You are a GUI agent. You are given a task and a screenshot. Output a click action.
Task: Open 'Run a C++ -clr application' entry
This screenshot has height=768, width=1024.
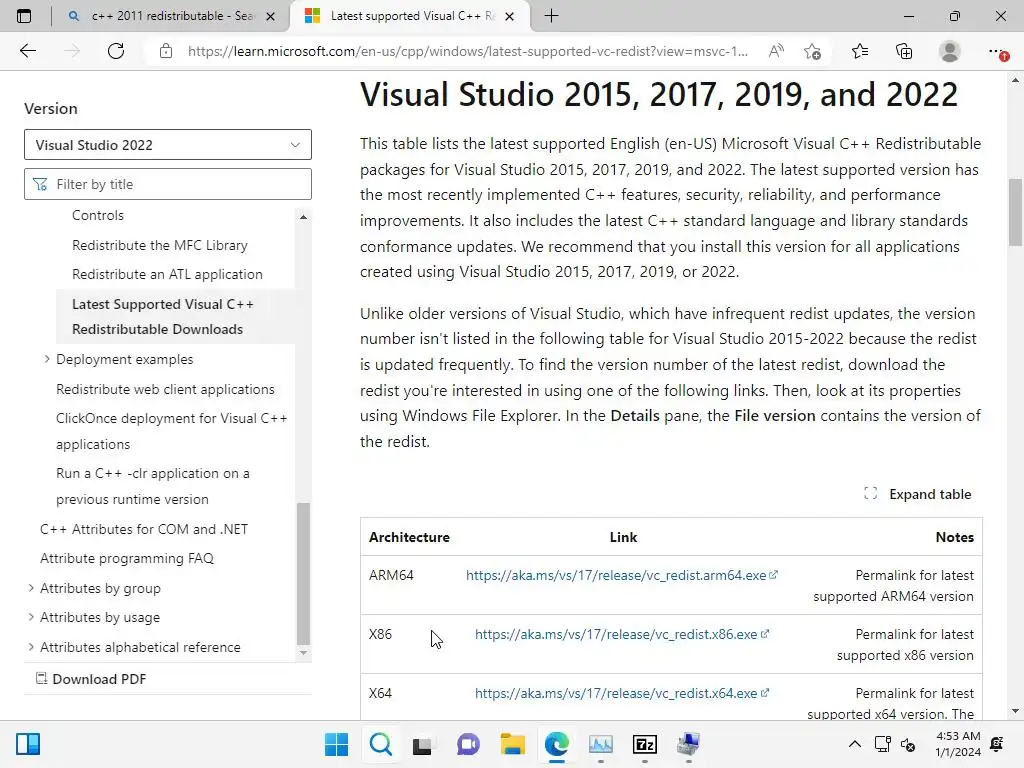[x=153, y=486]
